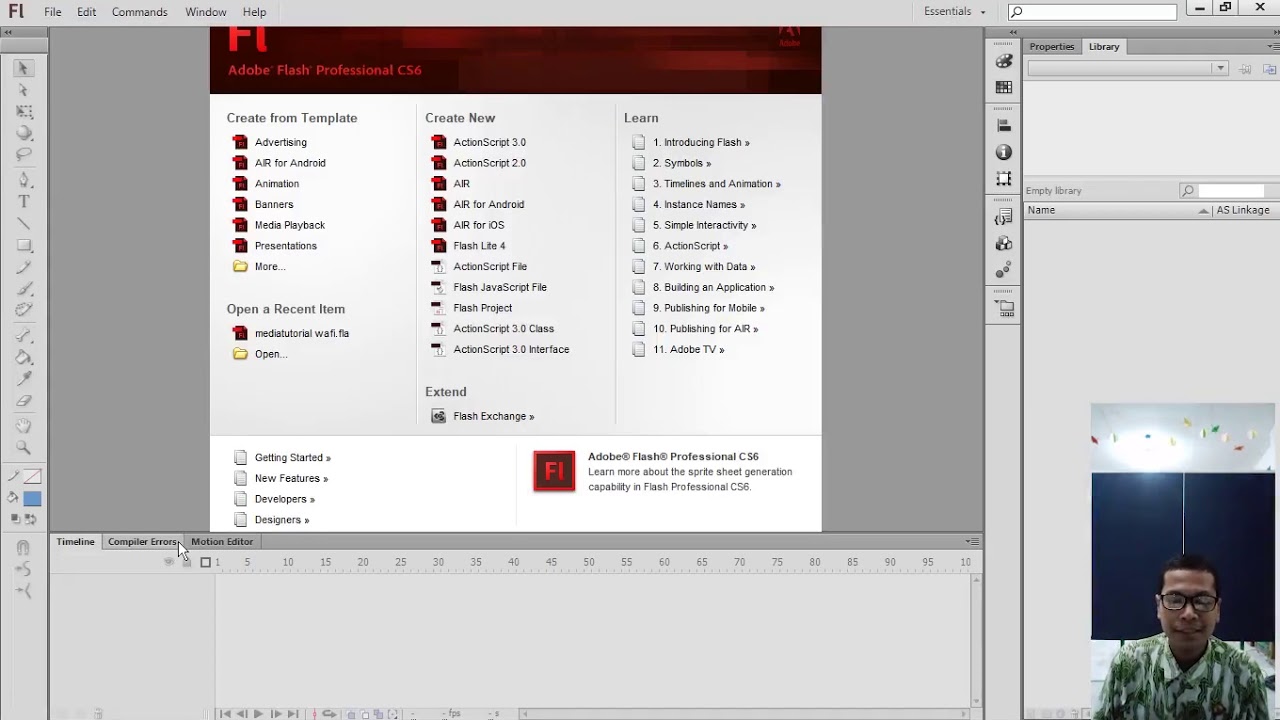Open the Window menu
The height and width of the screenshot is (720, 1280).
[x=206, y=12]
